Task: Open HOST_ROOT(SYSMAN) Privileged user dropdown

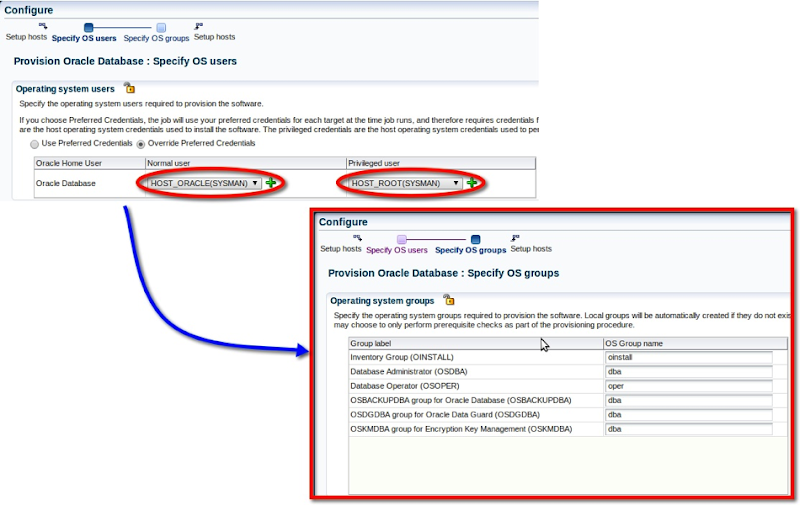Action: click(406, 183)
